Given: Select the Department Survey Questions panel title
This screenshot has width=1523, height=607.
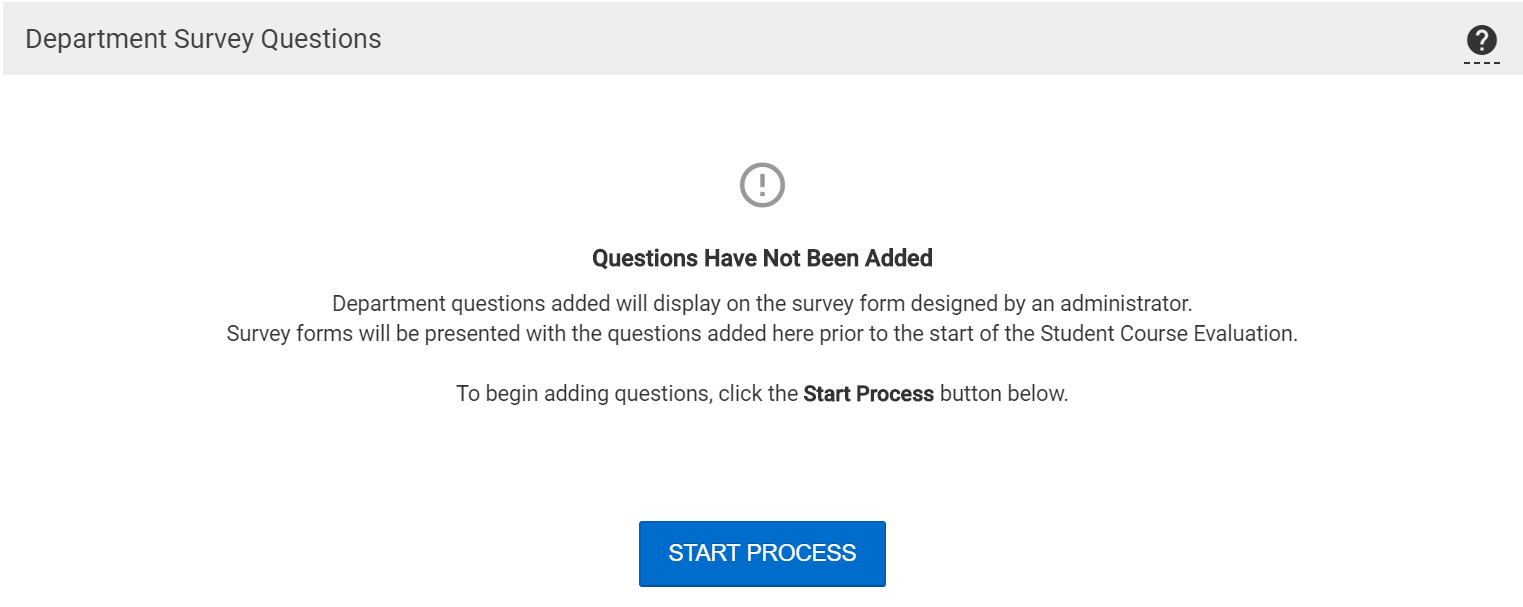Looking at the screenshot, I should click(203, 39).
